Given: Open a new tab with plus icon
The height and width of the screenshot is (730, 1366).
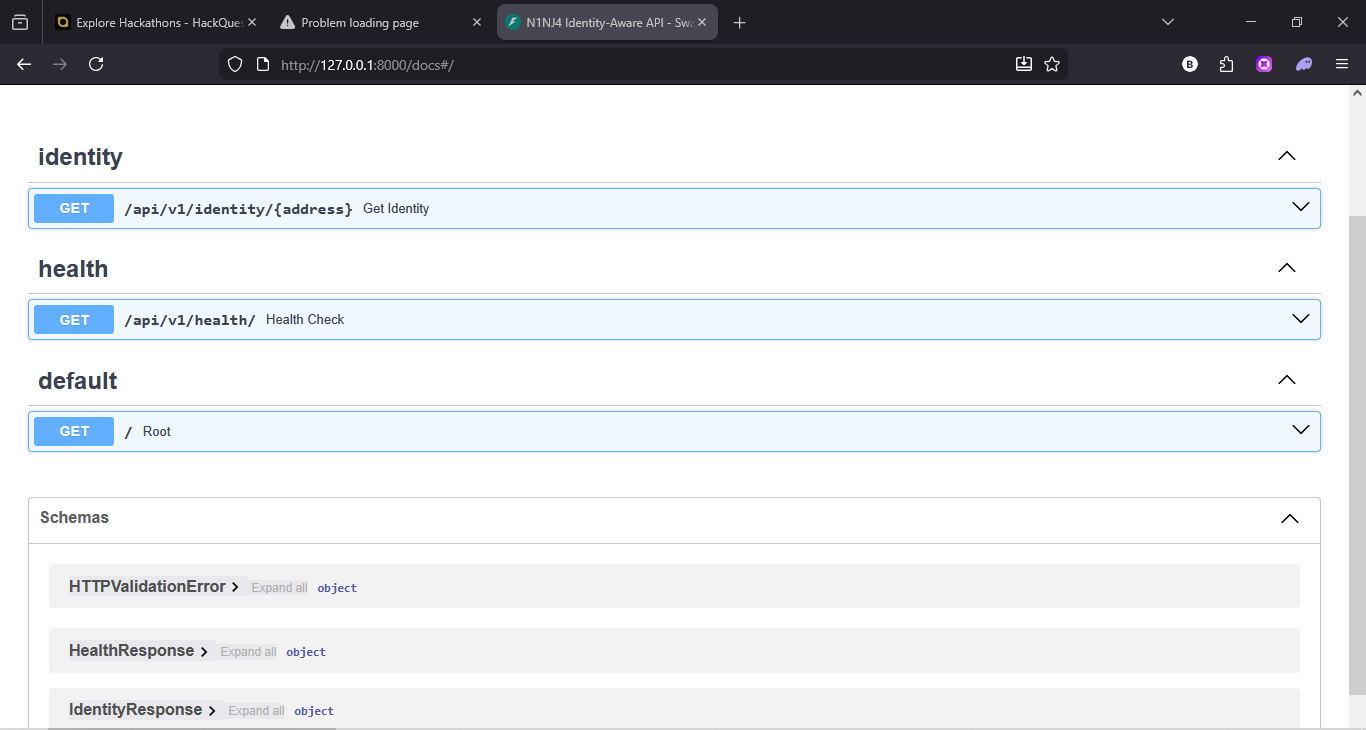Looking at the screenshot, I should 740,23.
